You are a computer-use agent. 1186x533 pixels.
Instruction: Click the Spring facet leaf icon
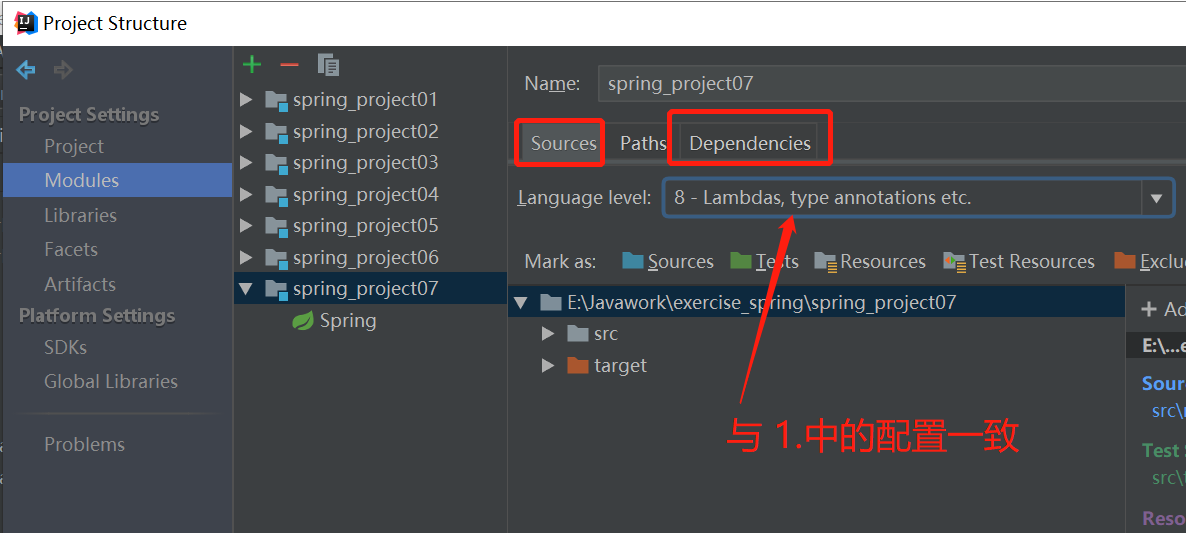point(303,321)
